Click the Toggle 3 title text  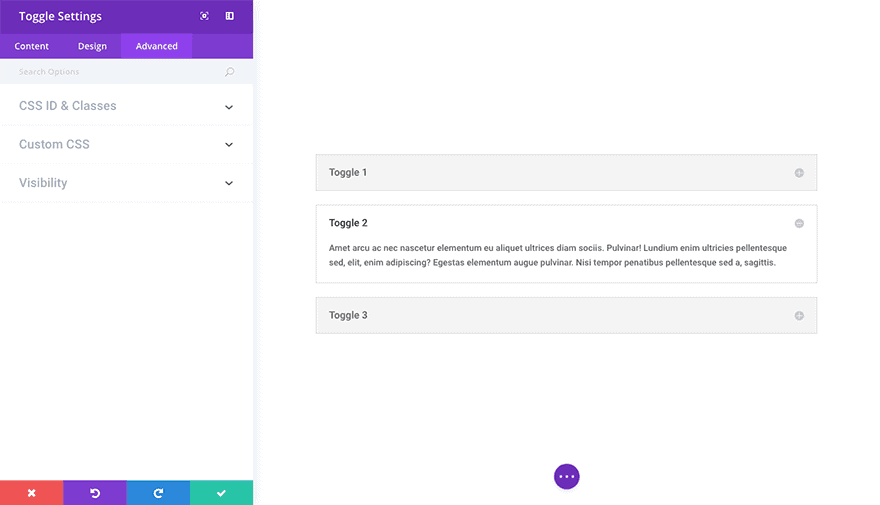(x=348, y=315)
